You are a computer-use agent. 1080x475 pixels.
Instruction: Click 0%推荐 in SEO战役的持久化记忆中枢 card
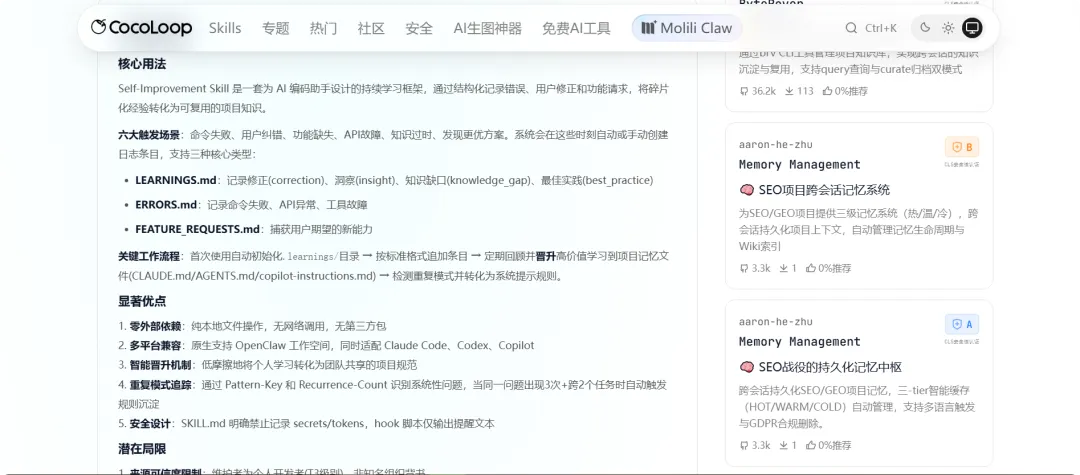(829, 445)
